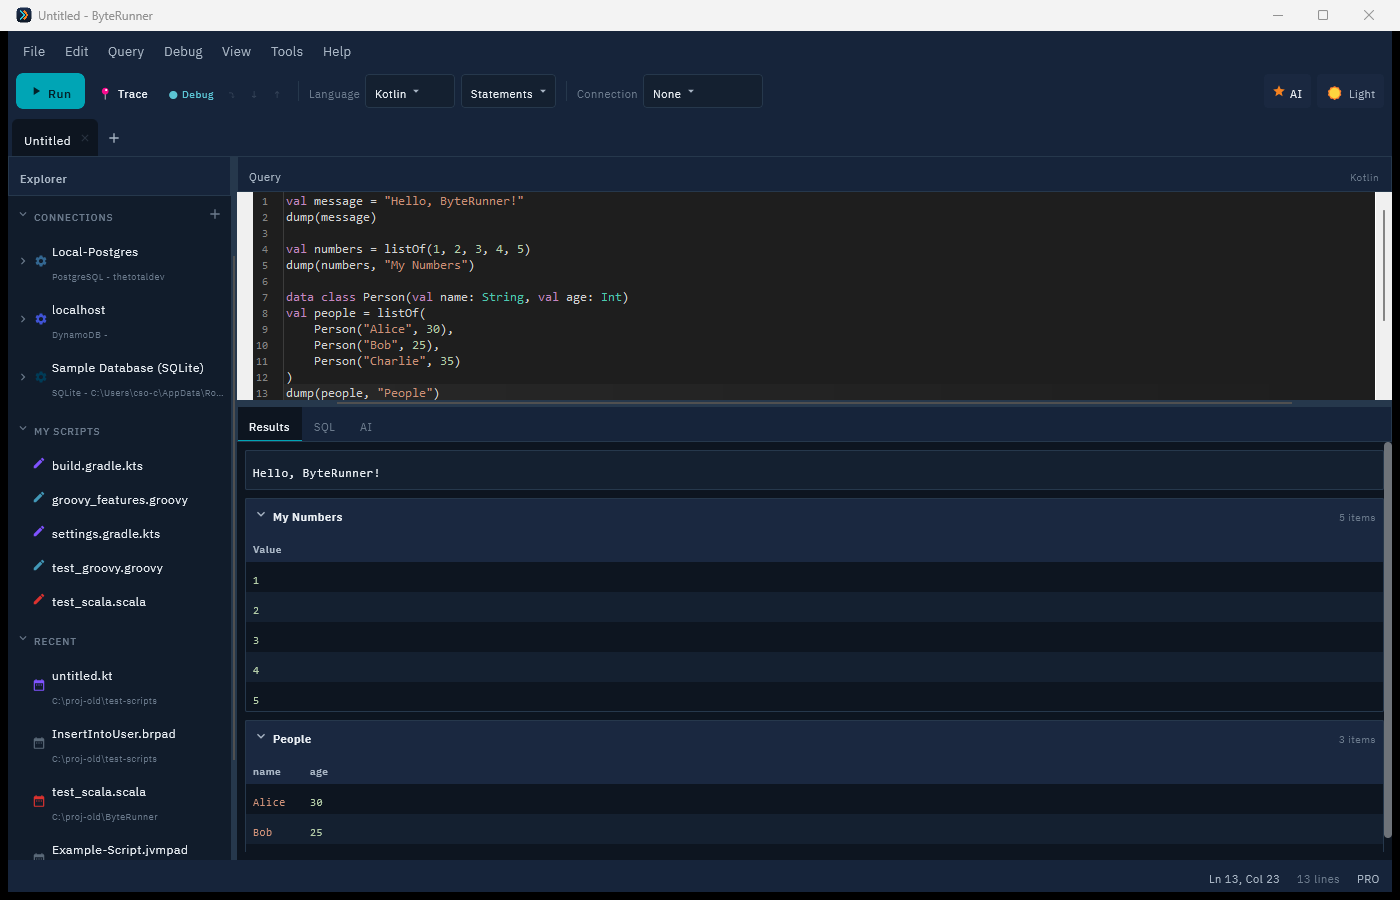Click the untitled.kt calendar icon
This screenshot has height=900, width=1400.
(39, 685)
